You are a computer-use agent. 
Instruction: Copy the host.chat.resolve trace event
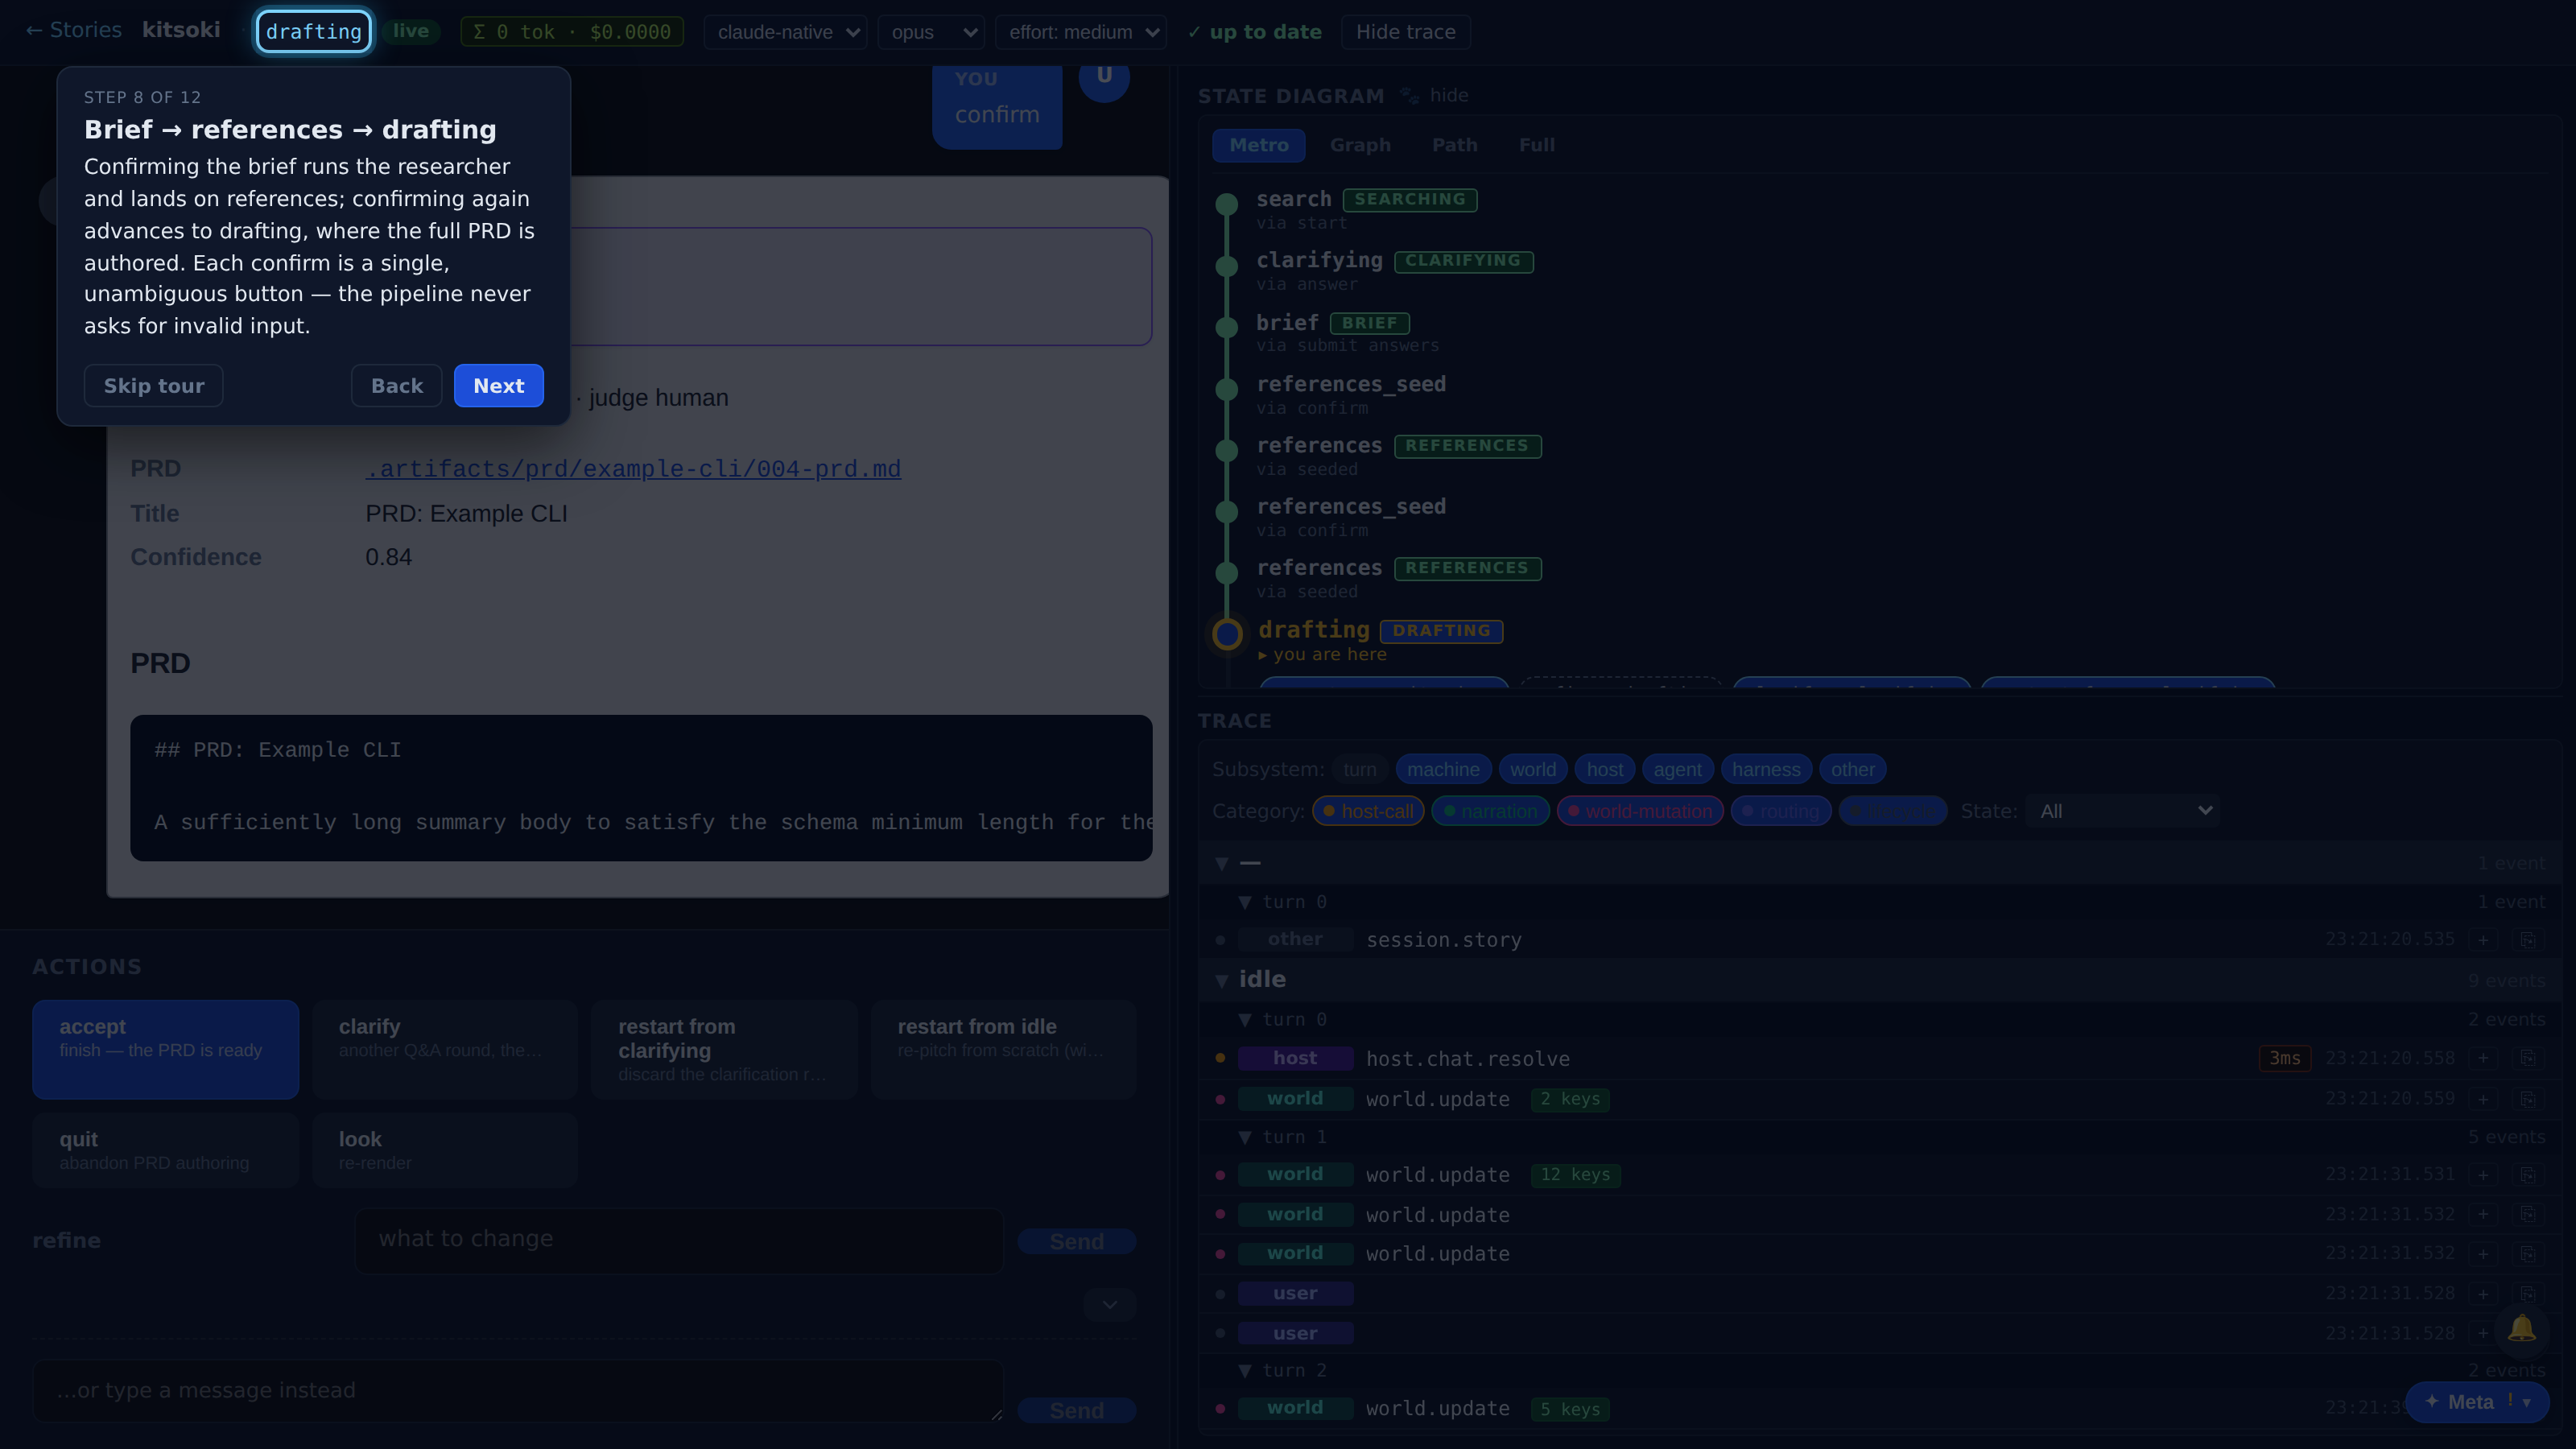click(x=2527, y=1058)
